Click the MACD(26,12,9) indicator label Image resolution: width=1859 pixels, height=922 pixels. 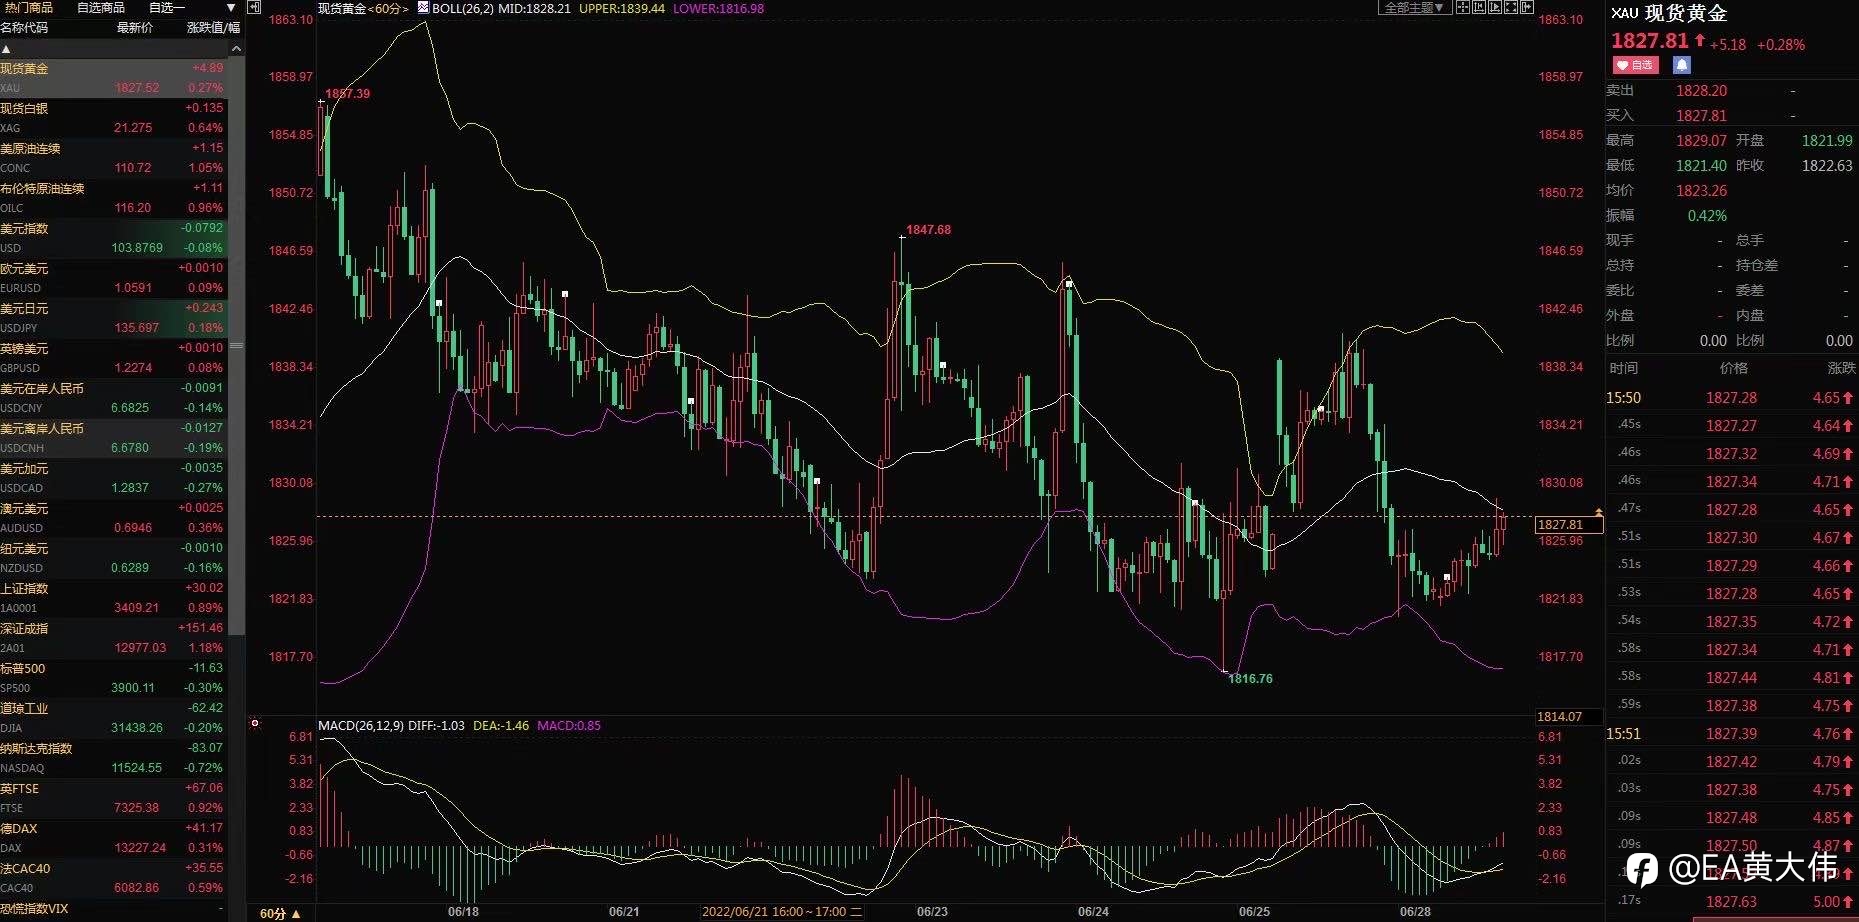tap(361, 725)
